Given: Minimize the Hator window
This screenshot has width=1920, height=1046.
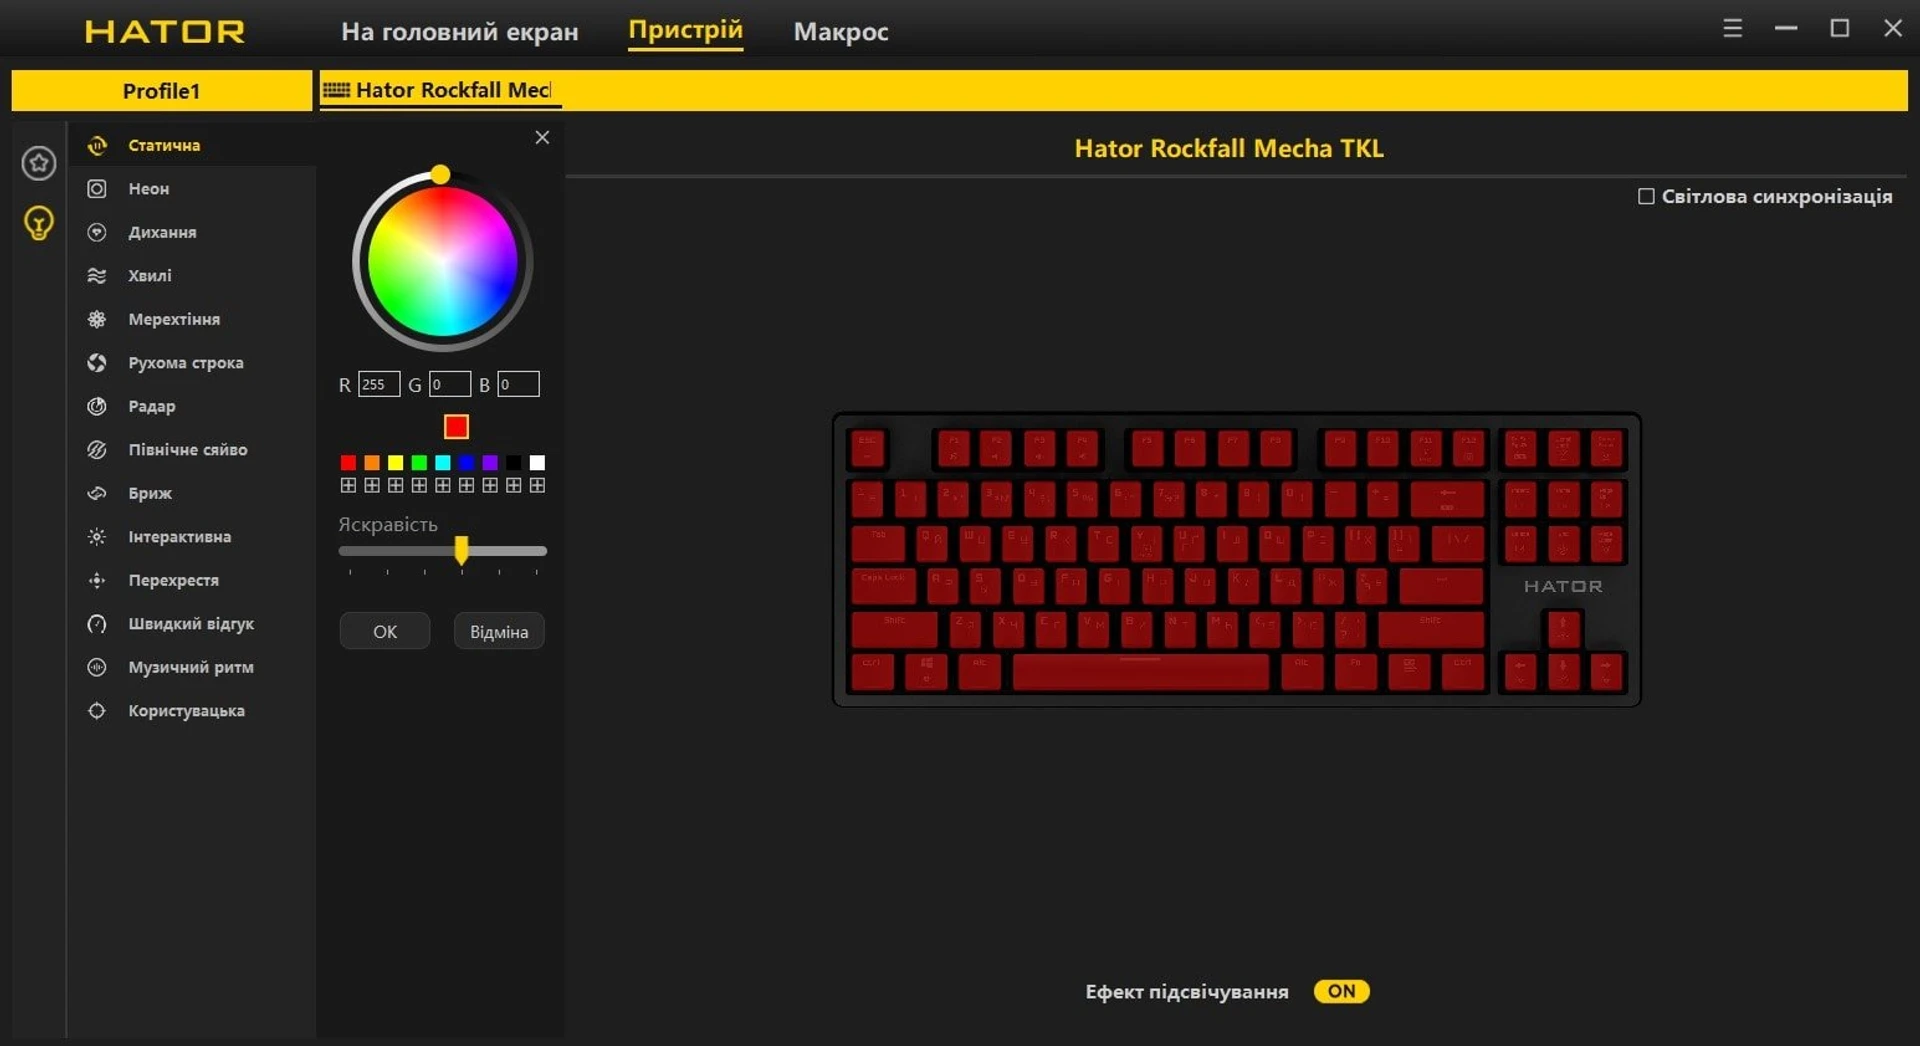Looking at the screenshot, I should pyautogui.click(x=1786, y=29).
